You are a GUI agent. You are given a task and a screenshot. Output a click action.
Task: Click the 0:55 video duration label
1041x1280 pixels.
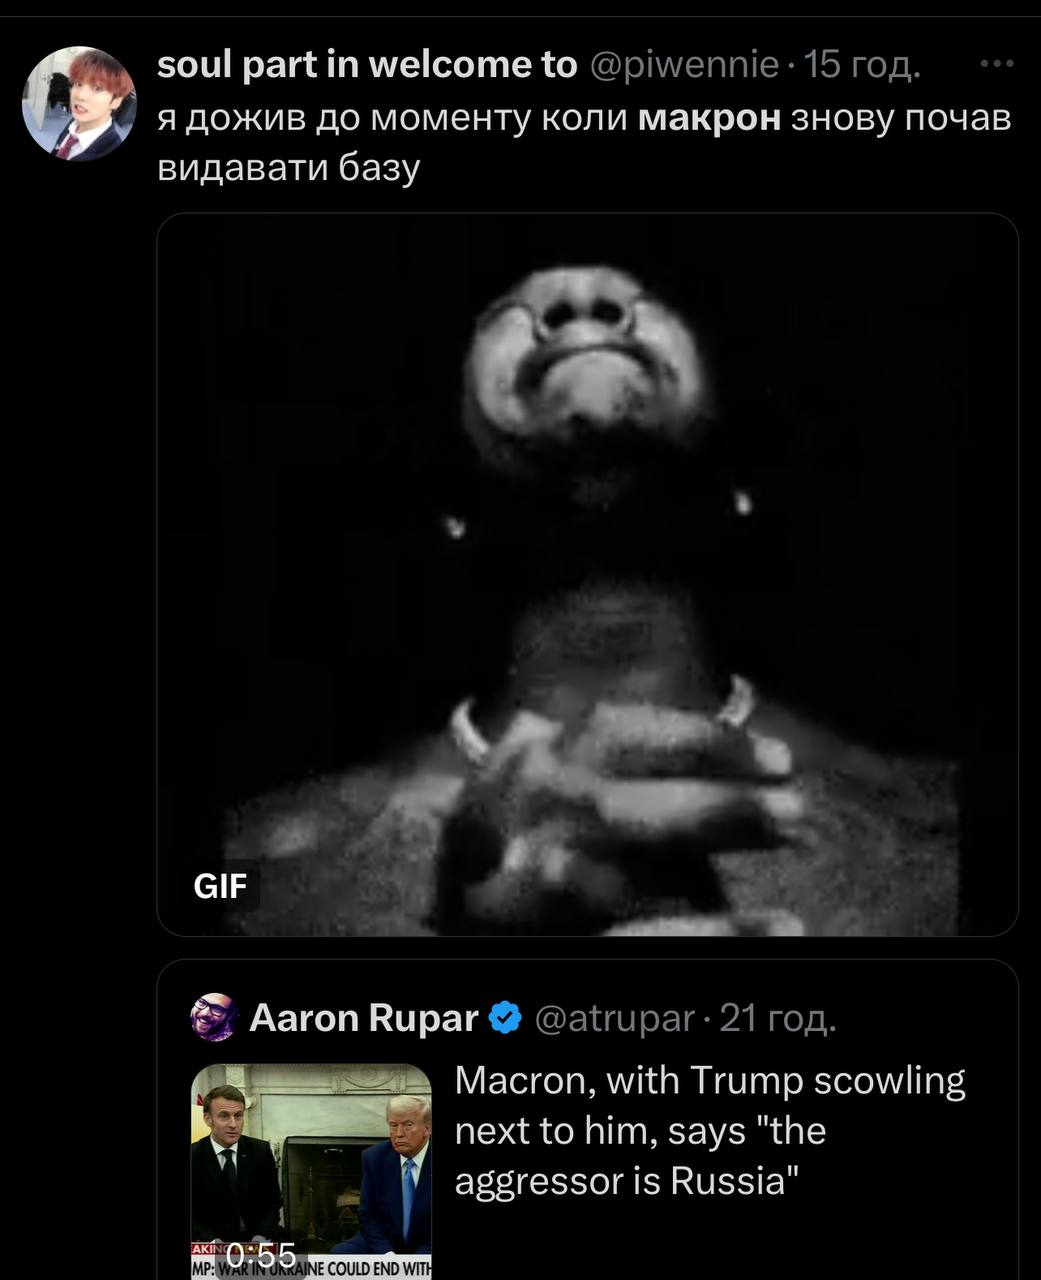coord(261,1254)
